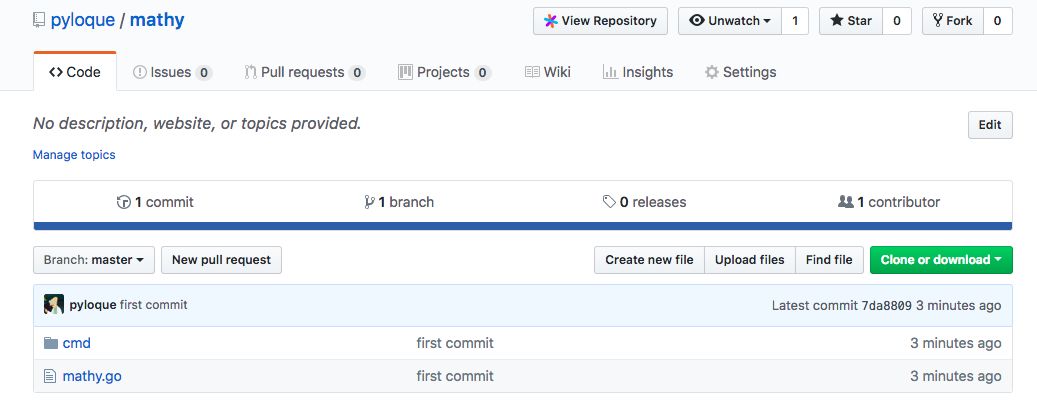This screenshot has height=401, width=1037.
Task: Click the mathy.go file icon
Action: (x=50, y=376)
